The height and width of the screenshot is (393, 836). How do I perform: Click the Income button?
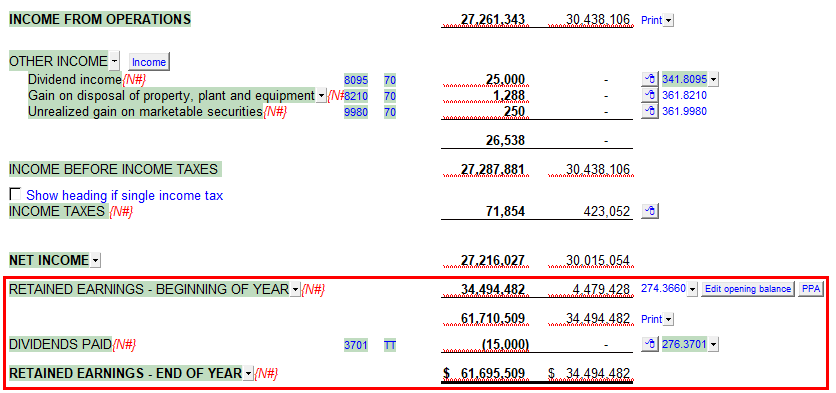(x=149, y=62)
